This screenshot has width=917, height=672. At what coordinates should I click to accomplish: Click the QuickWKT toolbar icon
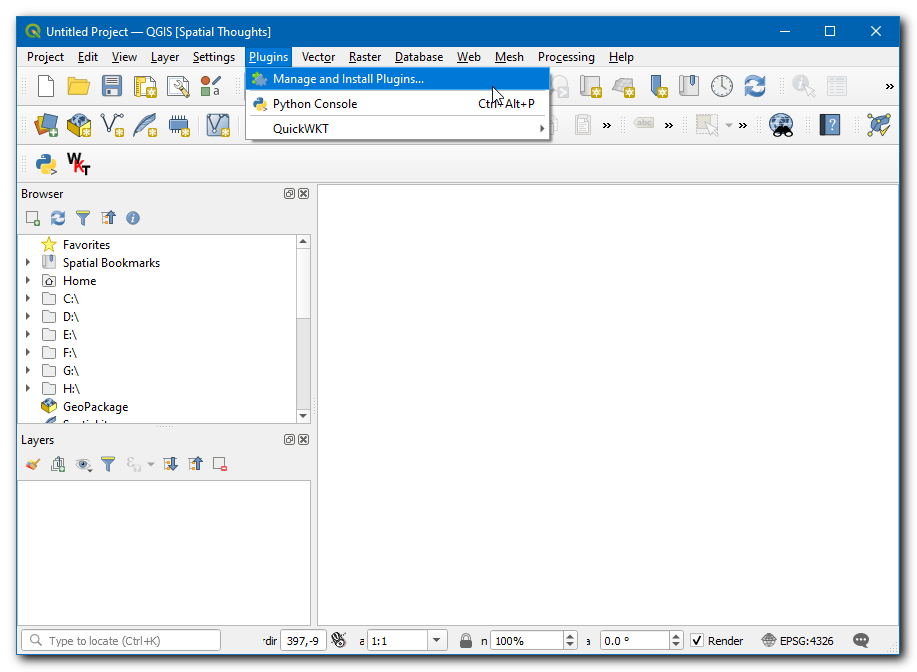[78, 163]
